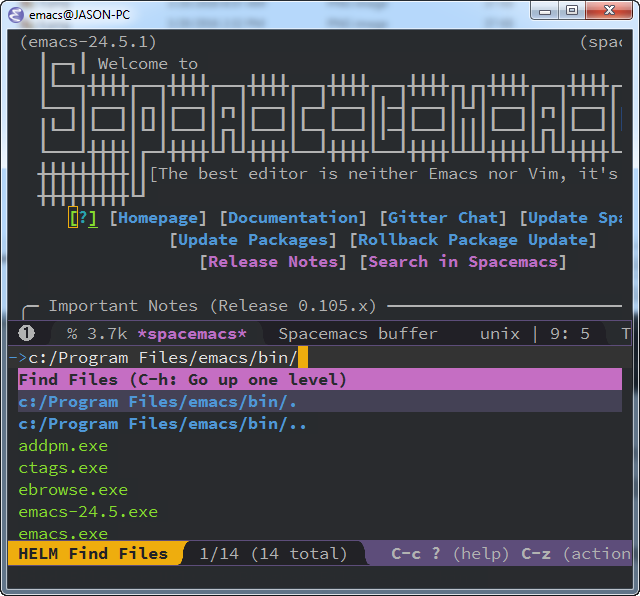Open the Documentation link
Image resolution: width=640 pixels, height=596 pixels.
click(293, 218)
